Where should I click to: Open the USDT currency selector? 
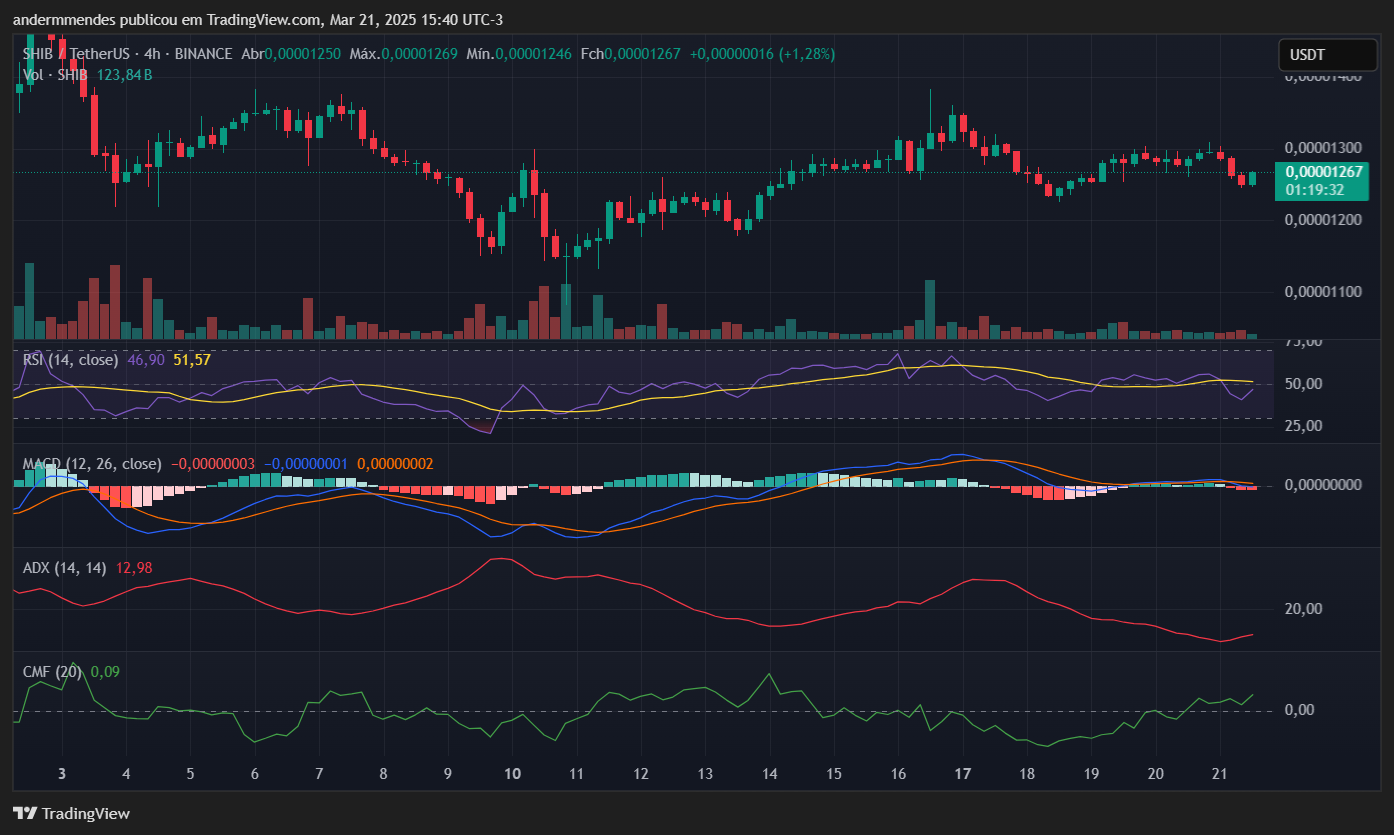pyautogui.click(x=1327, y=55)
